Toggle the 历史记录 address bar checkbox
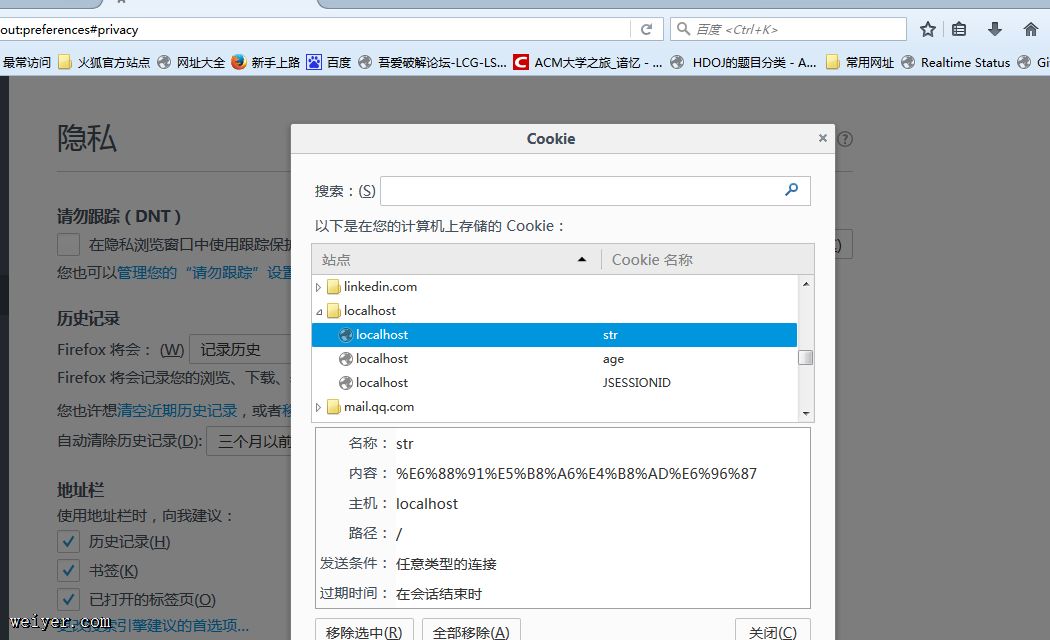1050x640 pixels. click(x=68, y=541)
